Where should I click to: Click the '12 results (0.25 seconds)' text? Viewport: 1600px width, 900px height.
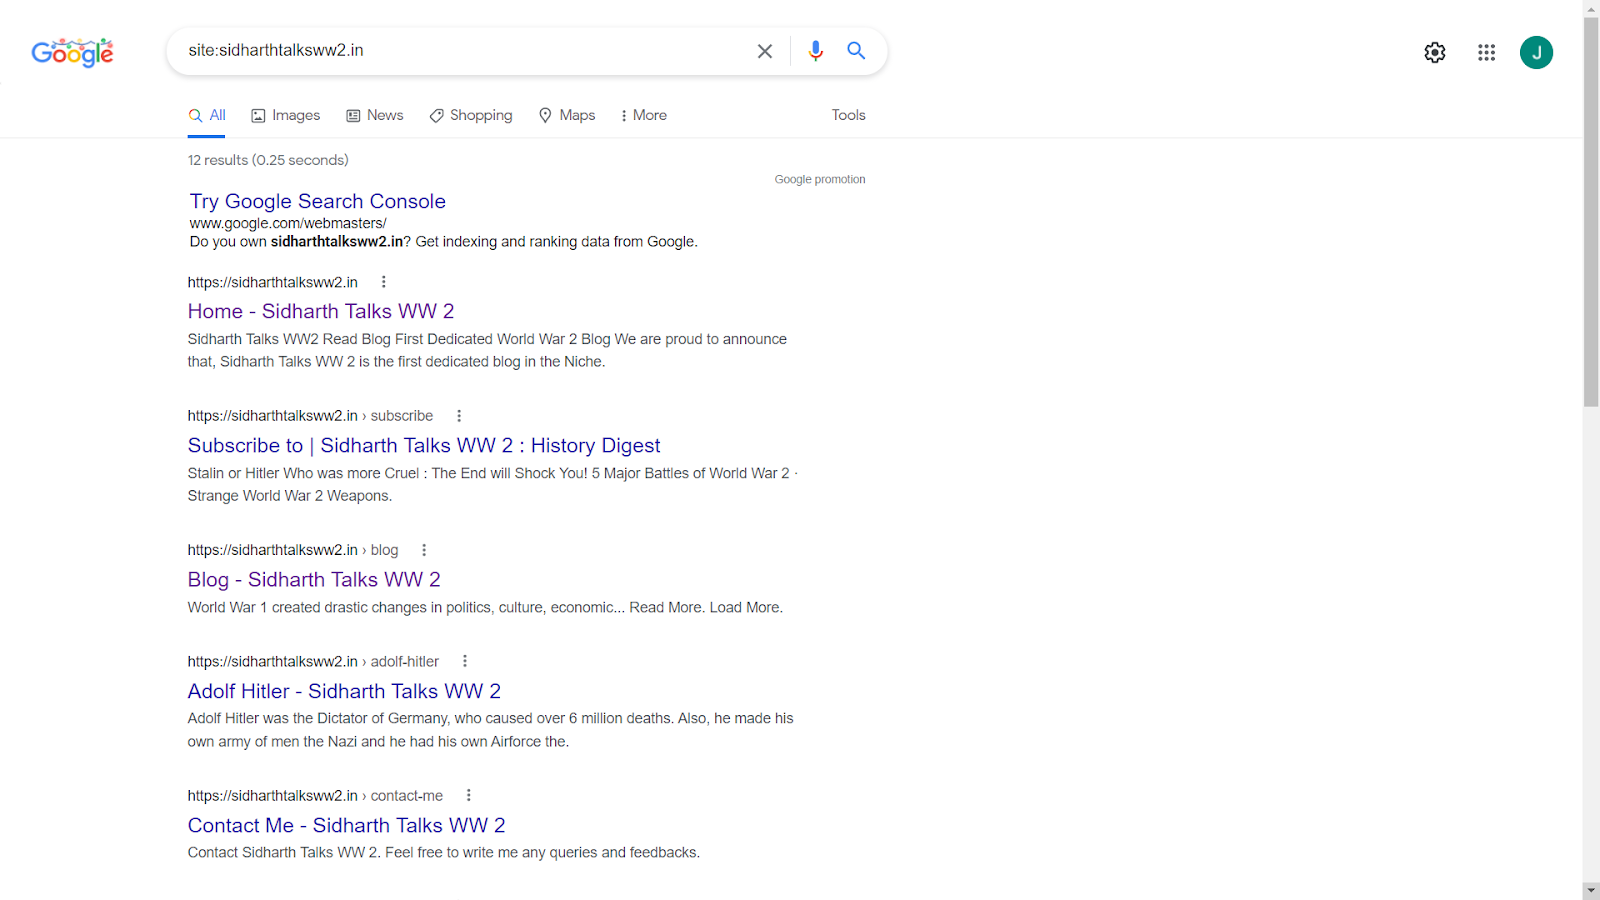[268, 160]
